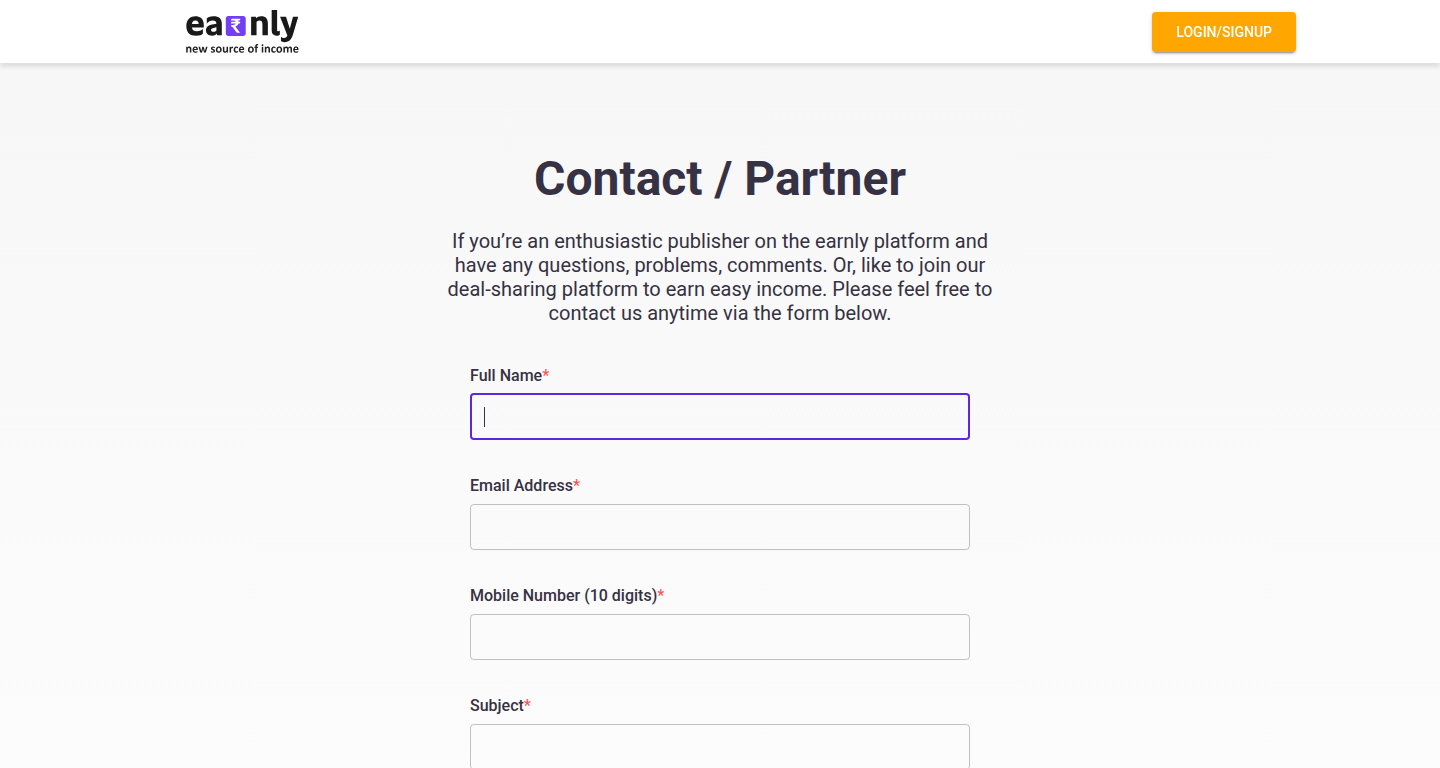Click the Subject label
This screenshot has width=1440, height=768.
pyautogui.click(x=497, y=705)
